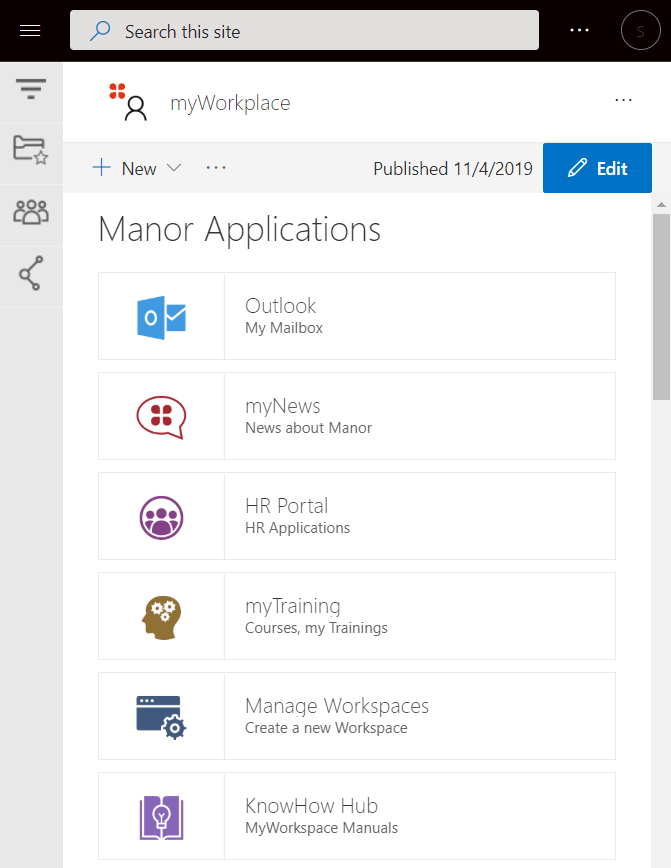Select the HR Portal people circle icon
The image size is (671, 868).
tap(161, 515)
